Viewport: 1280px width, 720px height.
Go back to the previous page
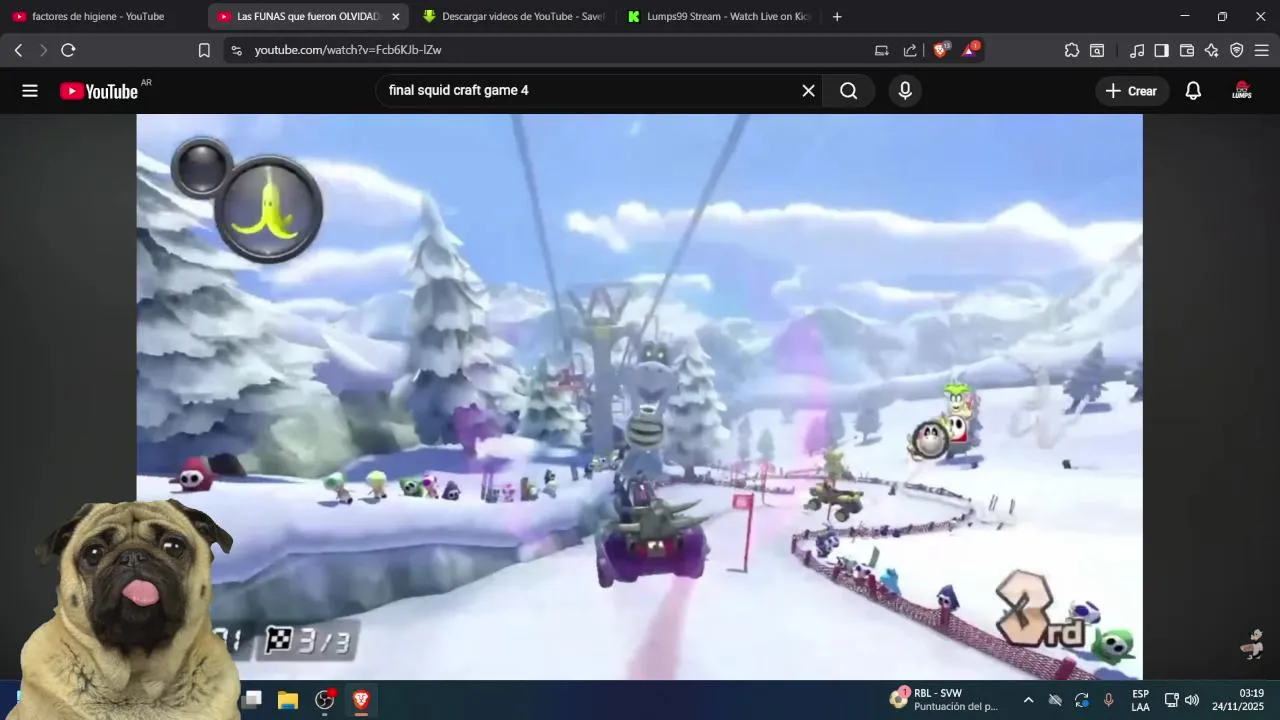[x=18, y=50]
